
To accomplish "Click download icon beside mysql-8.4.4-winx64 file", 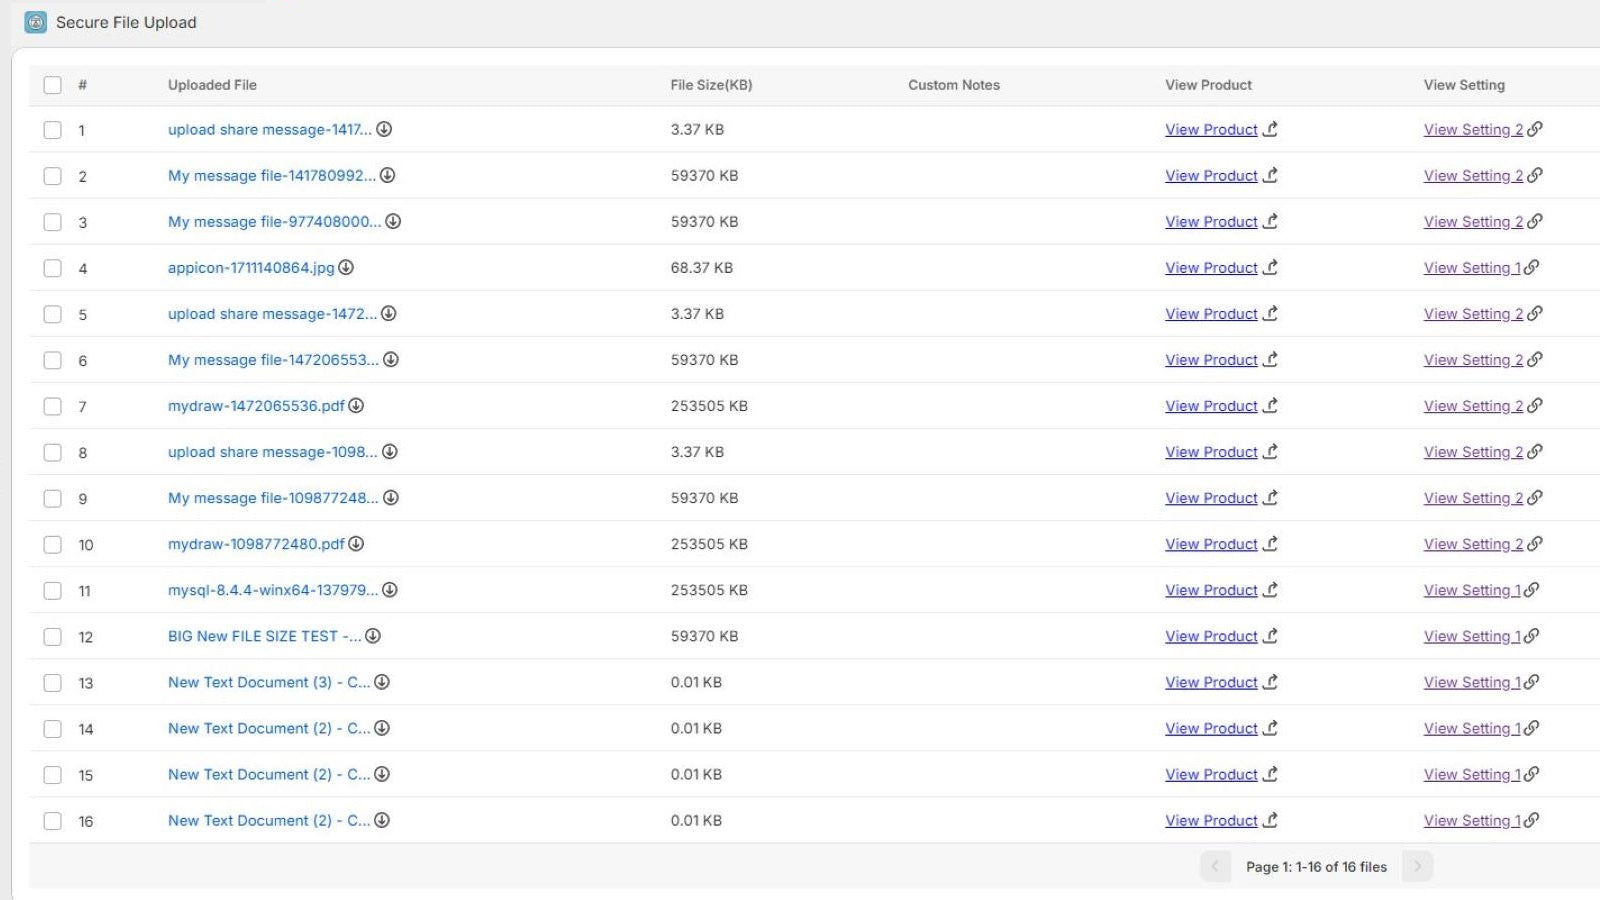I will (392, 590).
